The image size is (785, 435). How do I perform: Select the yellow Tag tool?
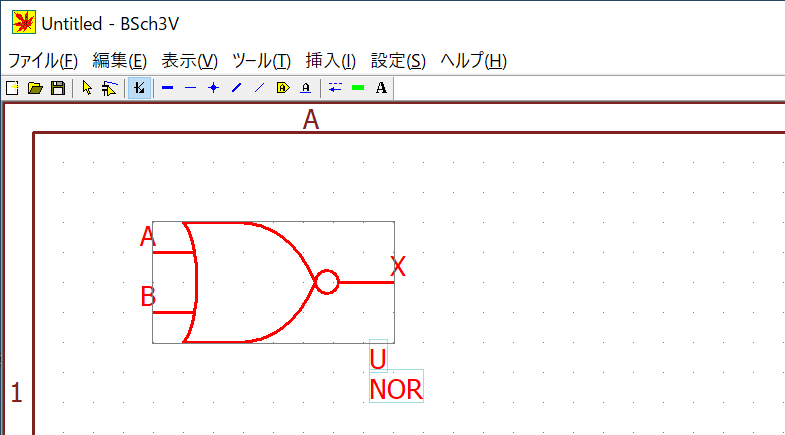tap(283, 88)
